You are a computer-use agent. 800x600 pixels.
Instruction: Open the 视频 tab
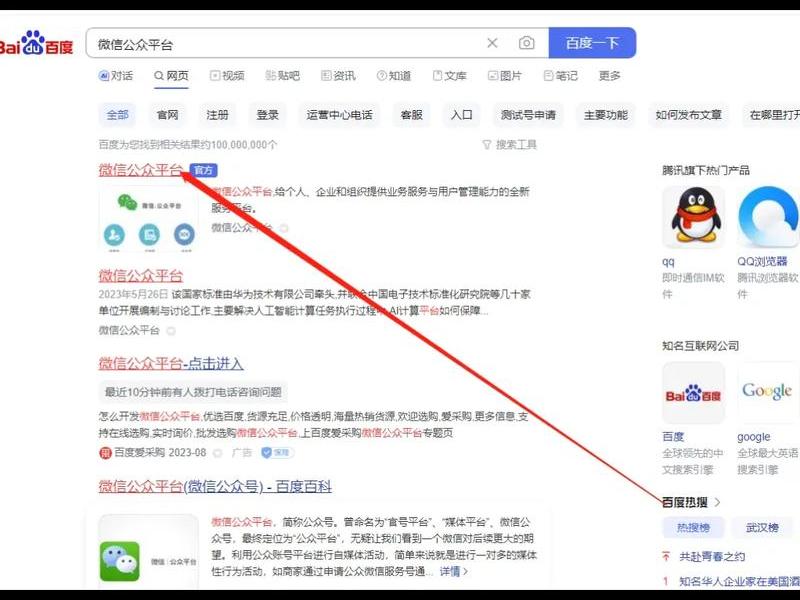[227, 76]
